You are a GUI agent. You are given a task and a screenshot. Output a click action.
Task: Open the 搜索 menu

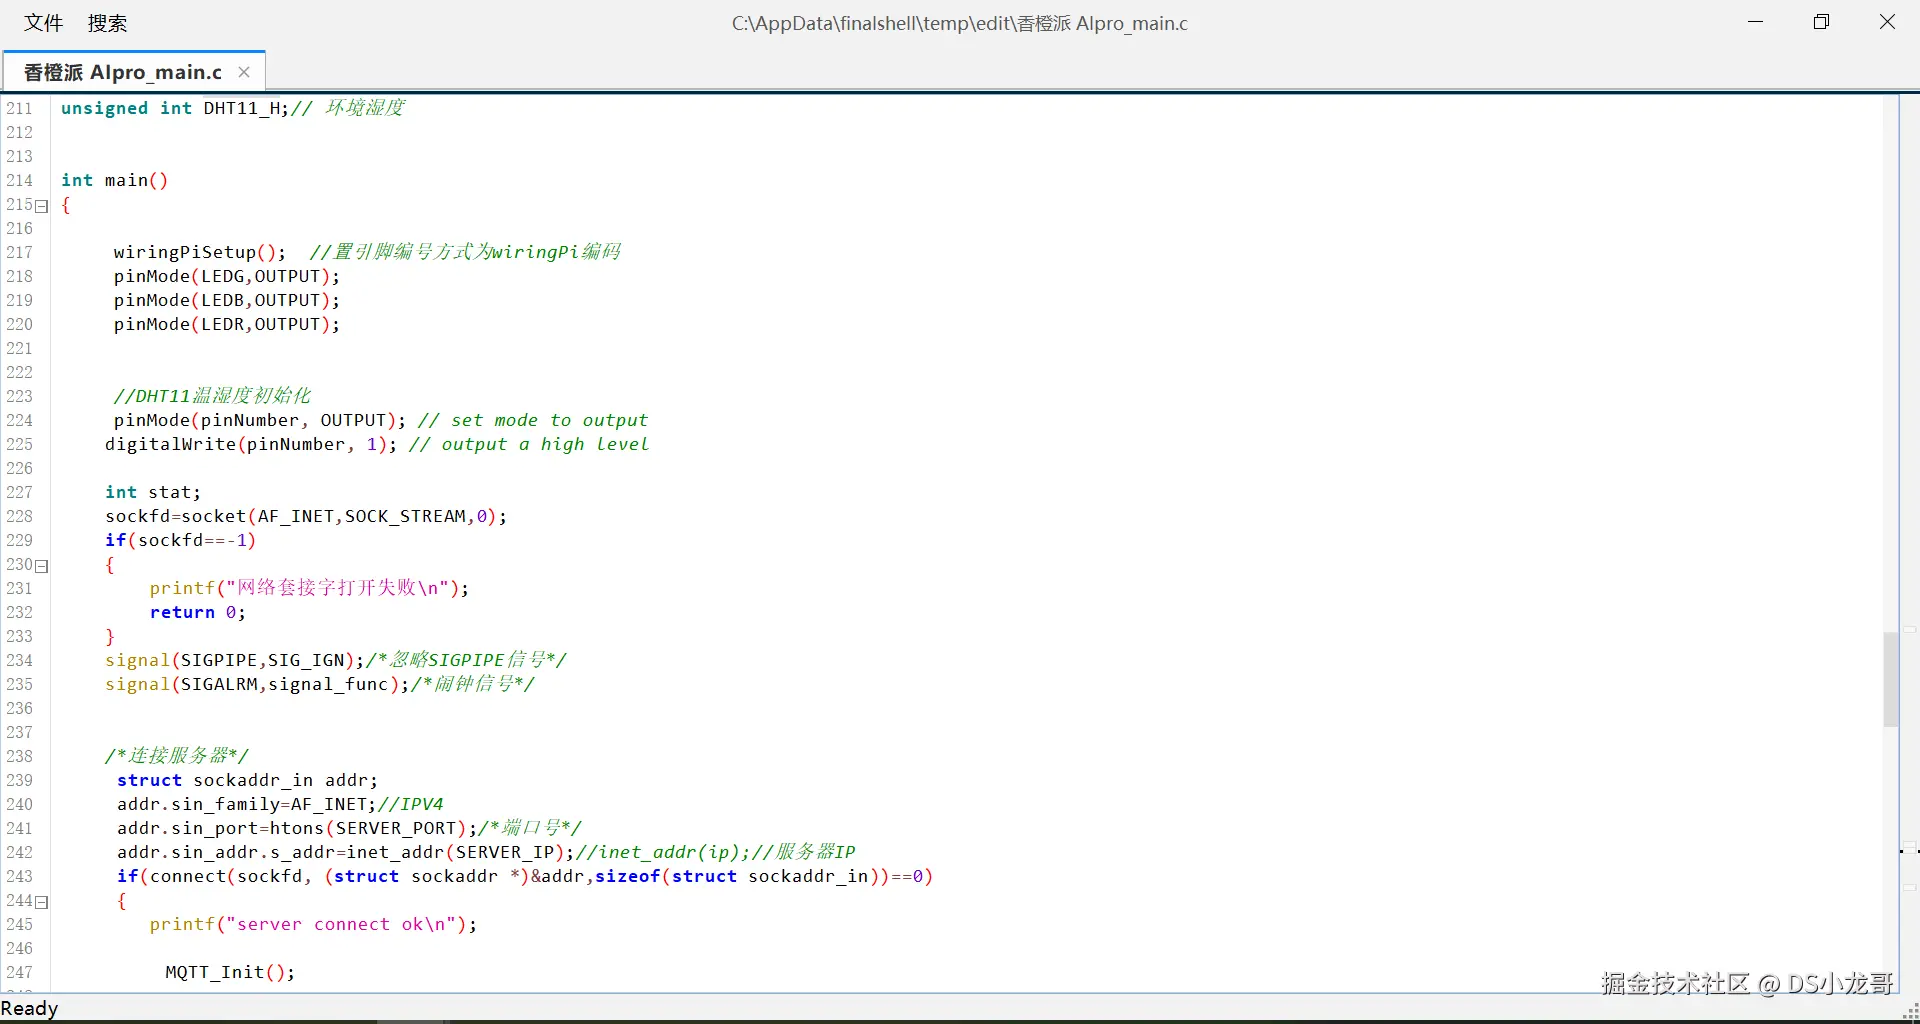tap(108, 23)
